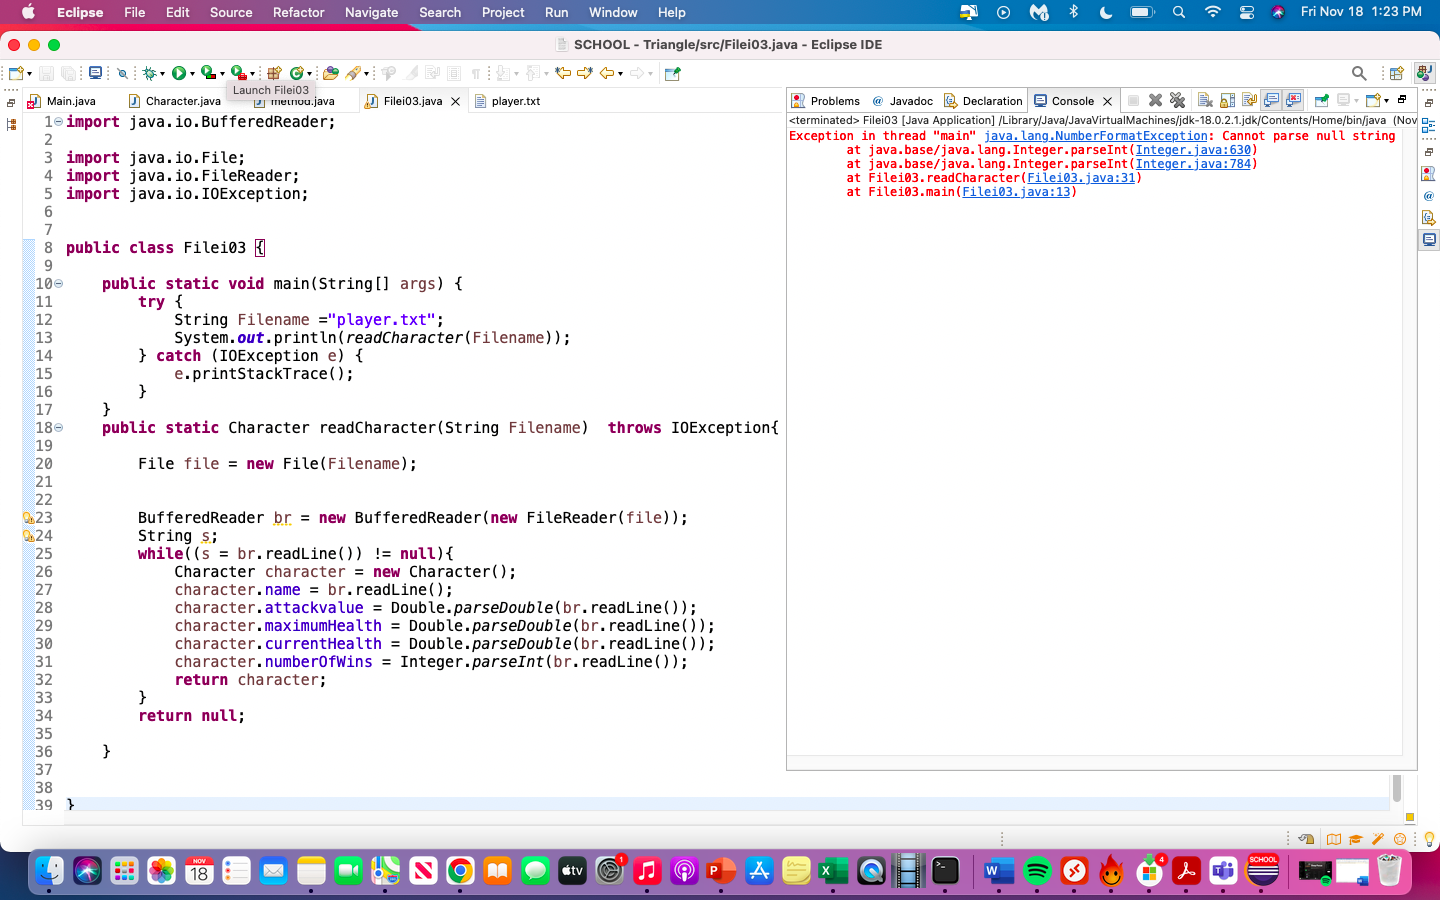This screenshot has height=900, width=1440.
Task: Open the New Java Class dropdown arrow
Action: pos(310,74)
